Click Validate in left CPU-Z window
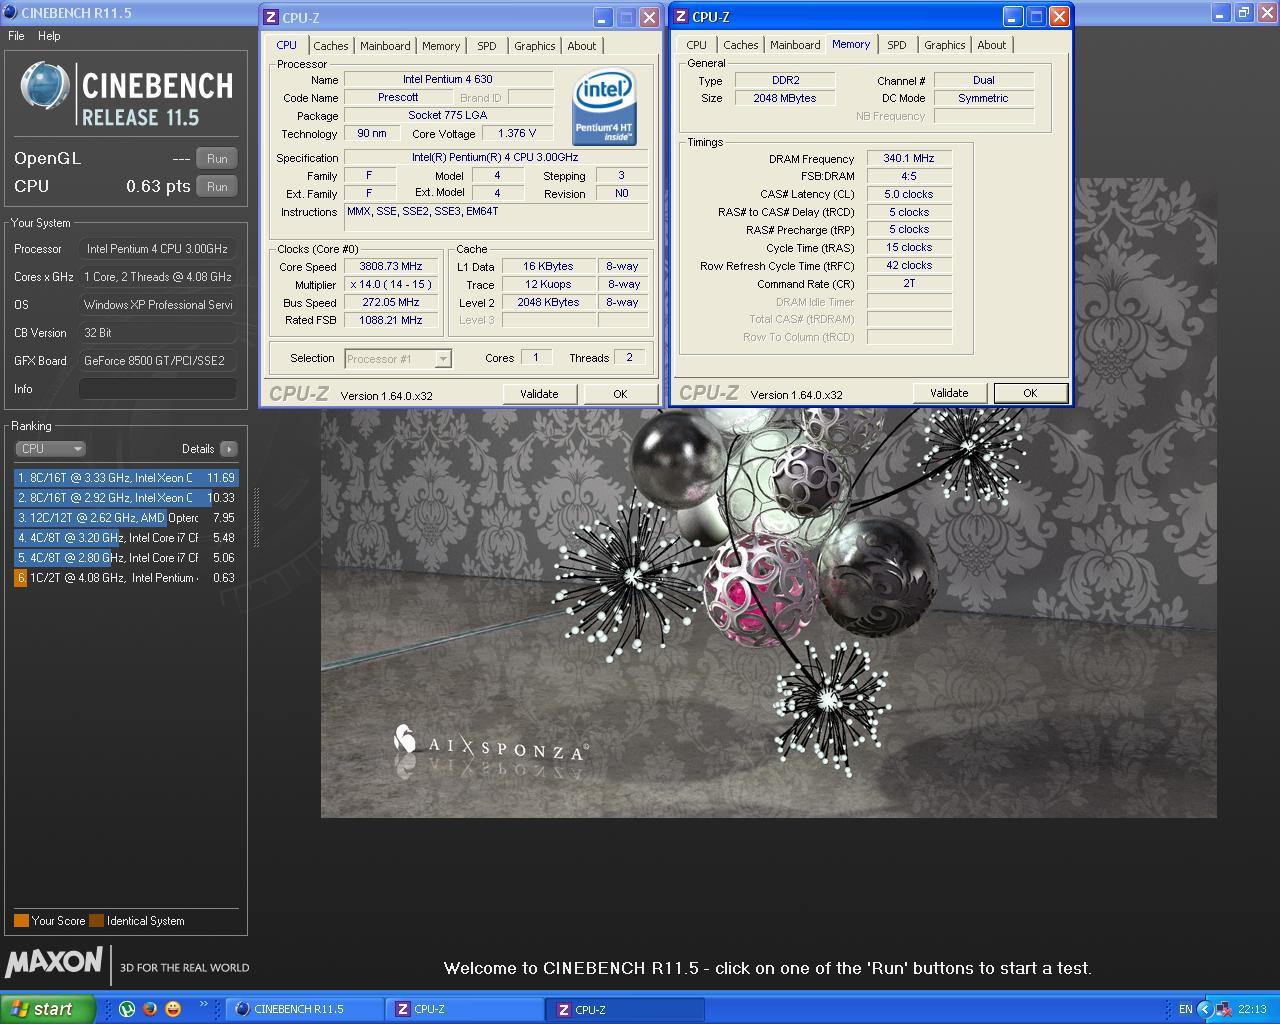 pyautogui.click(x=539, y=394)
